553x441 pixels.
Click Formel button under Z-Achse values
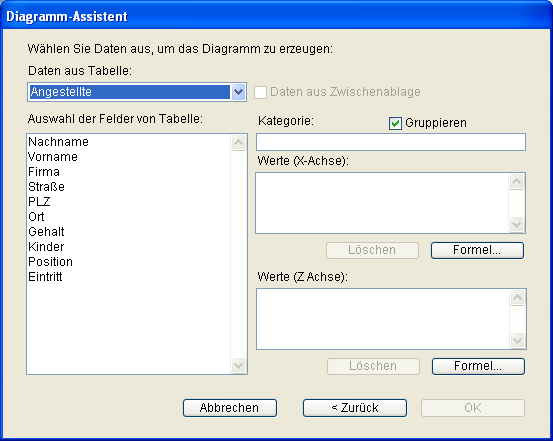(x=478, y=366)
